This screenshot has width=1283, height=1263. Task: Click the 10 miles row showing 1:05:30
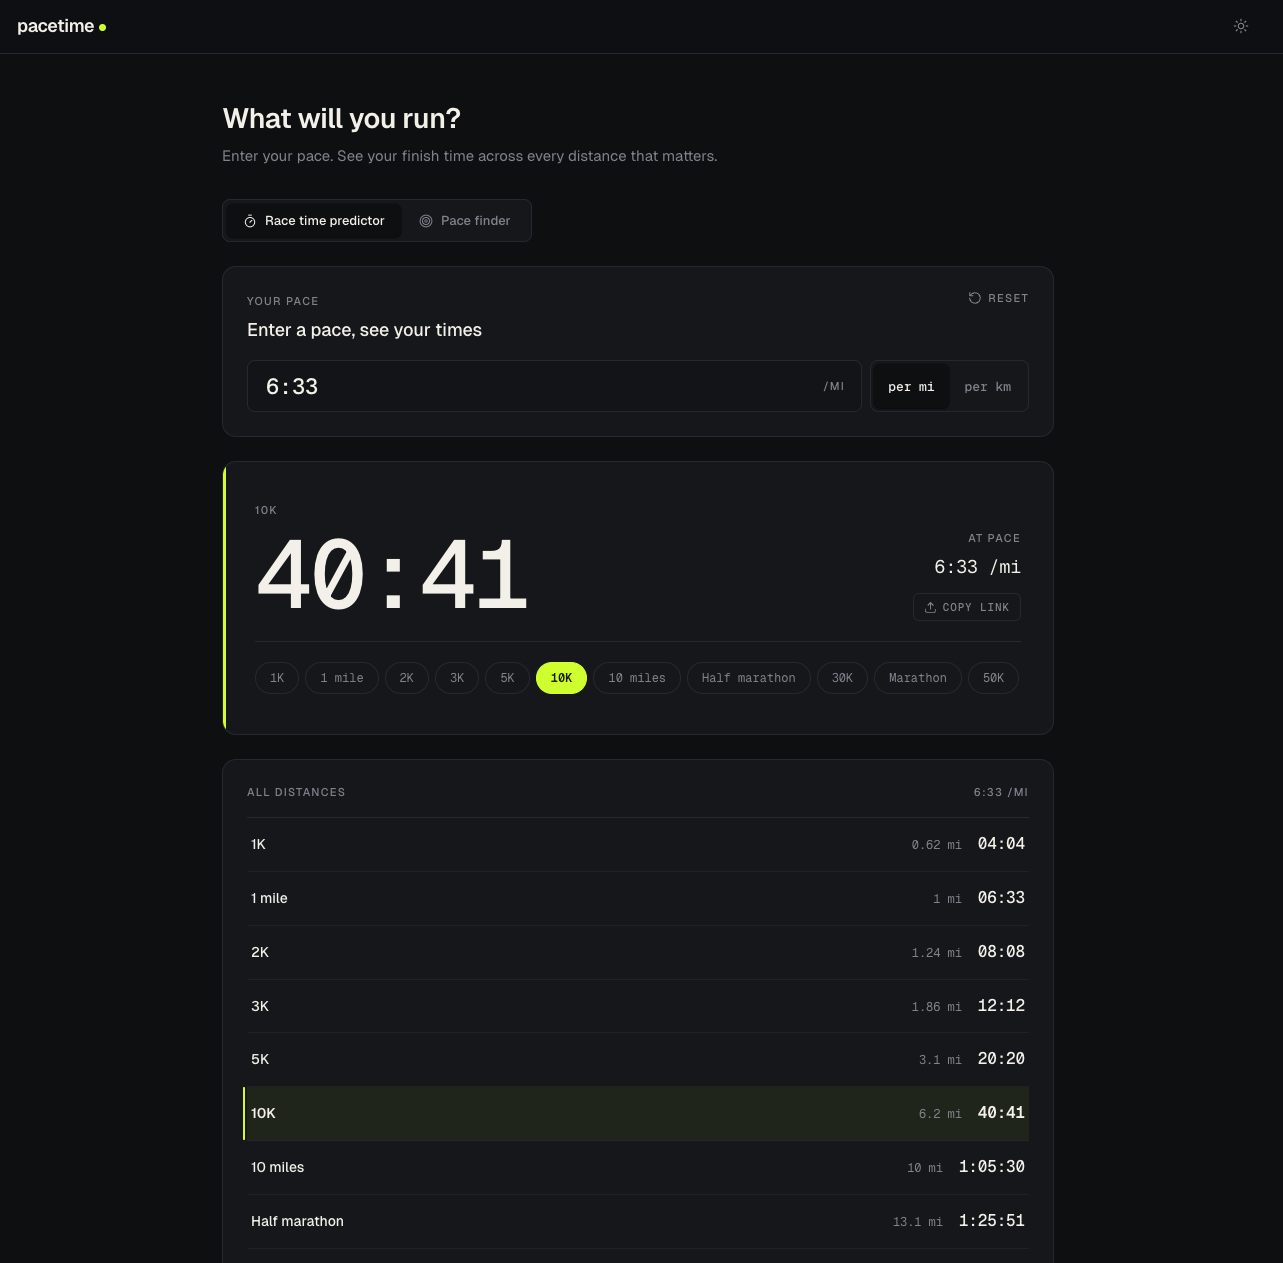pyautogui.click(x=637, y=1167)
